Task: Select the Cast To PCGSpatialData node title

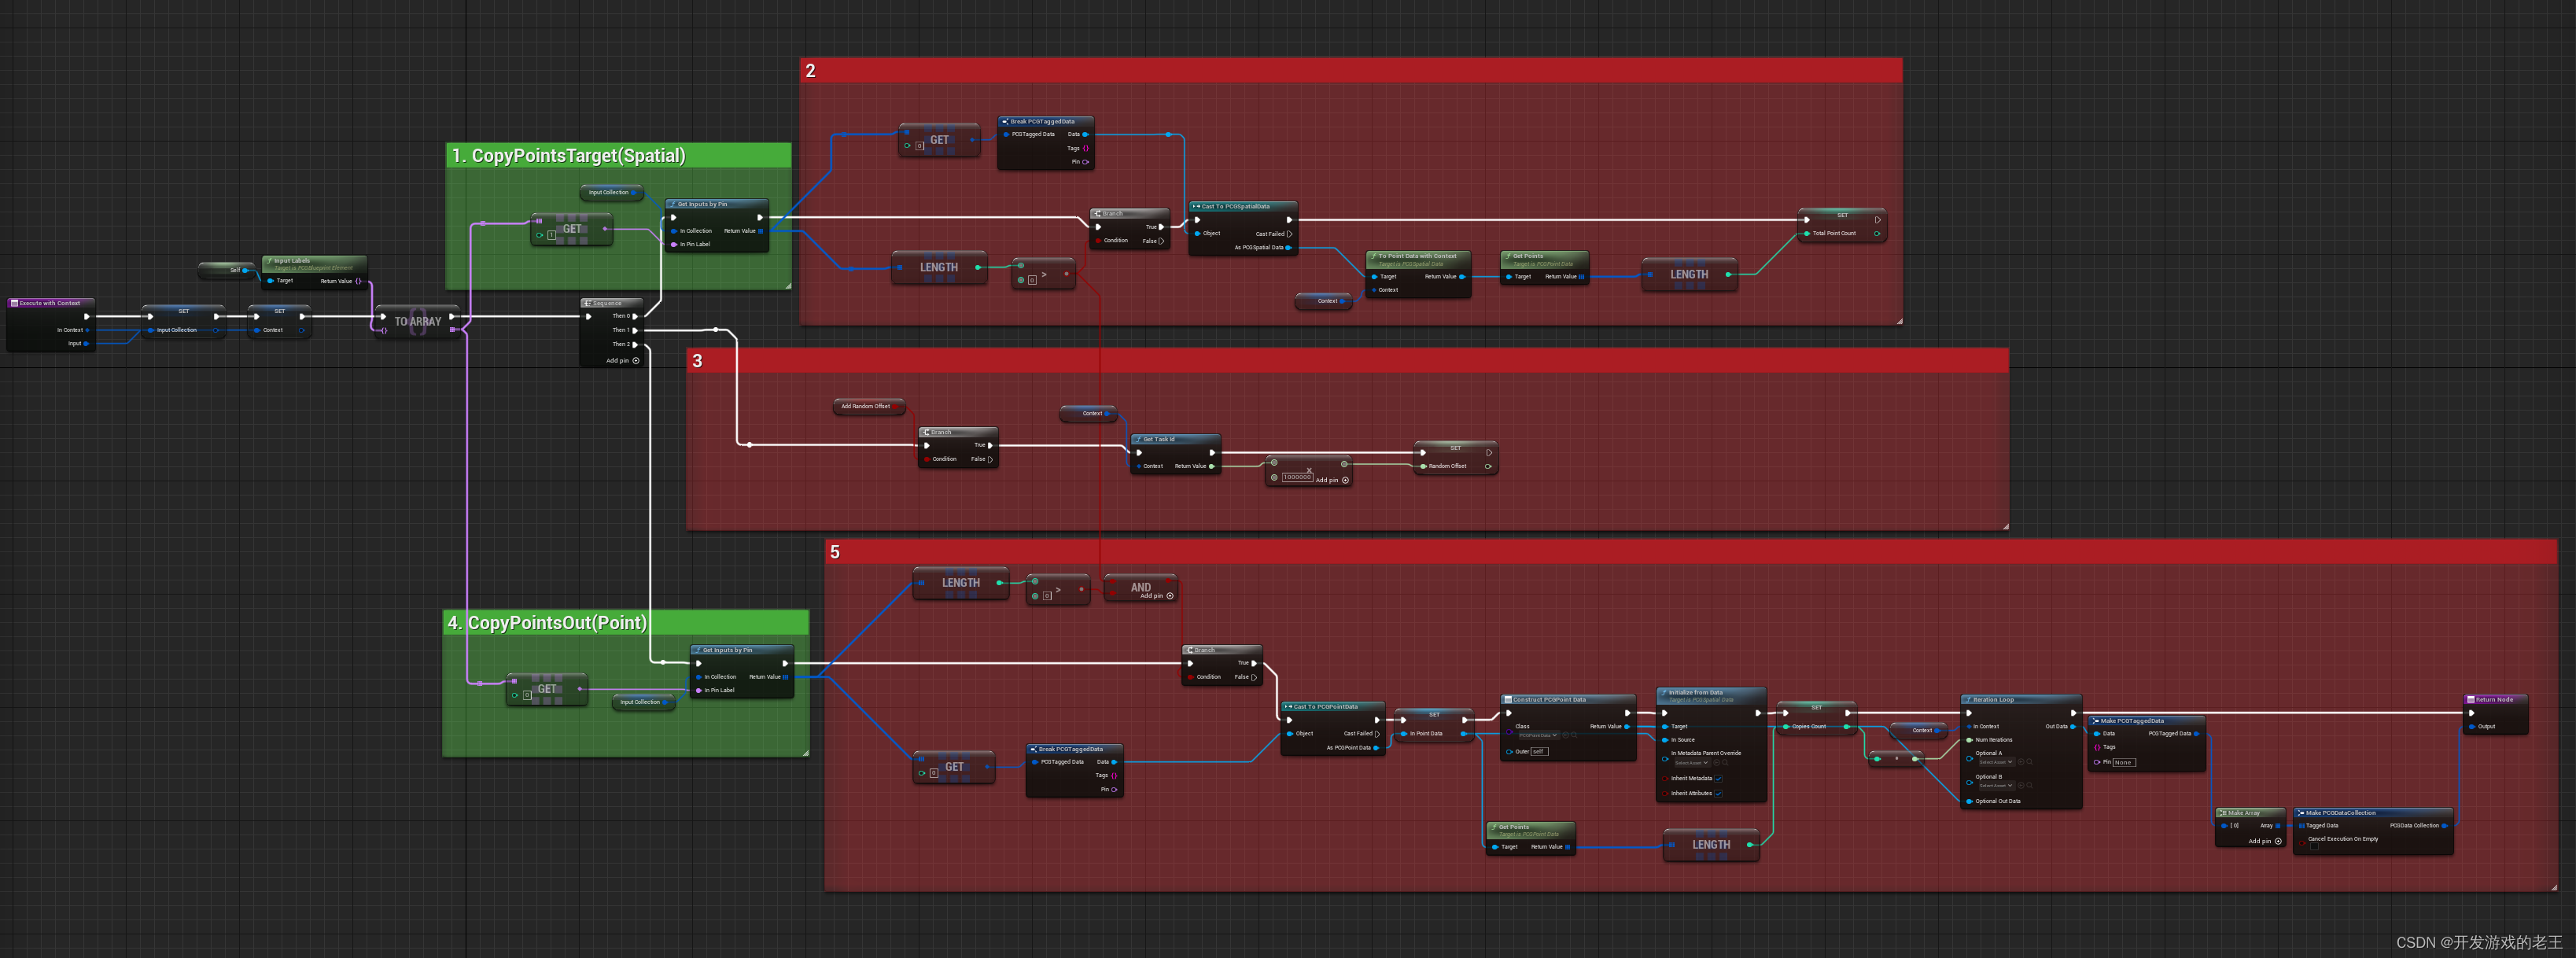Action: click(x=1235, y=206)
